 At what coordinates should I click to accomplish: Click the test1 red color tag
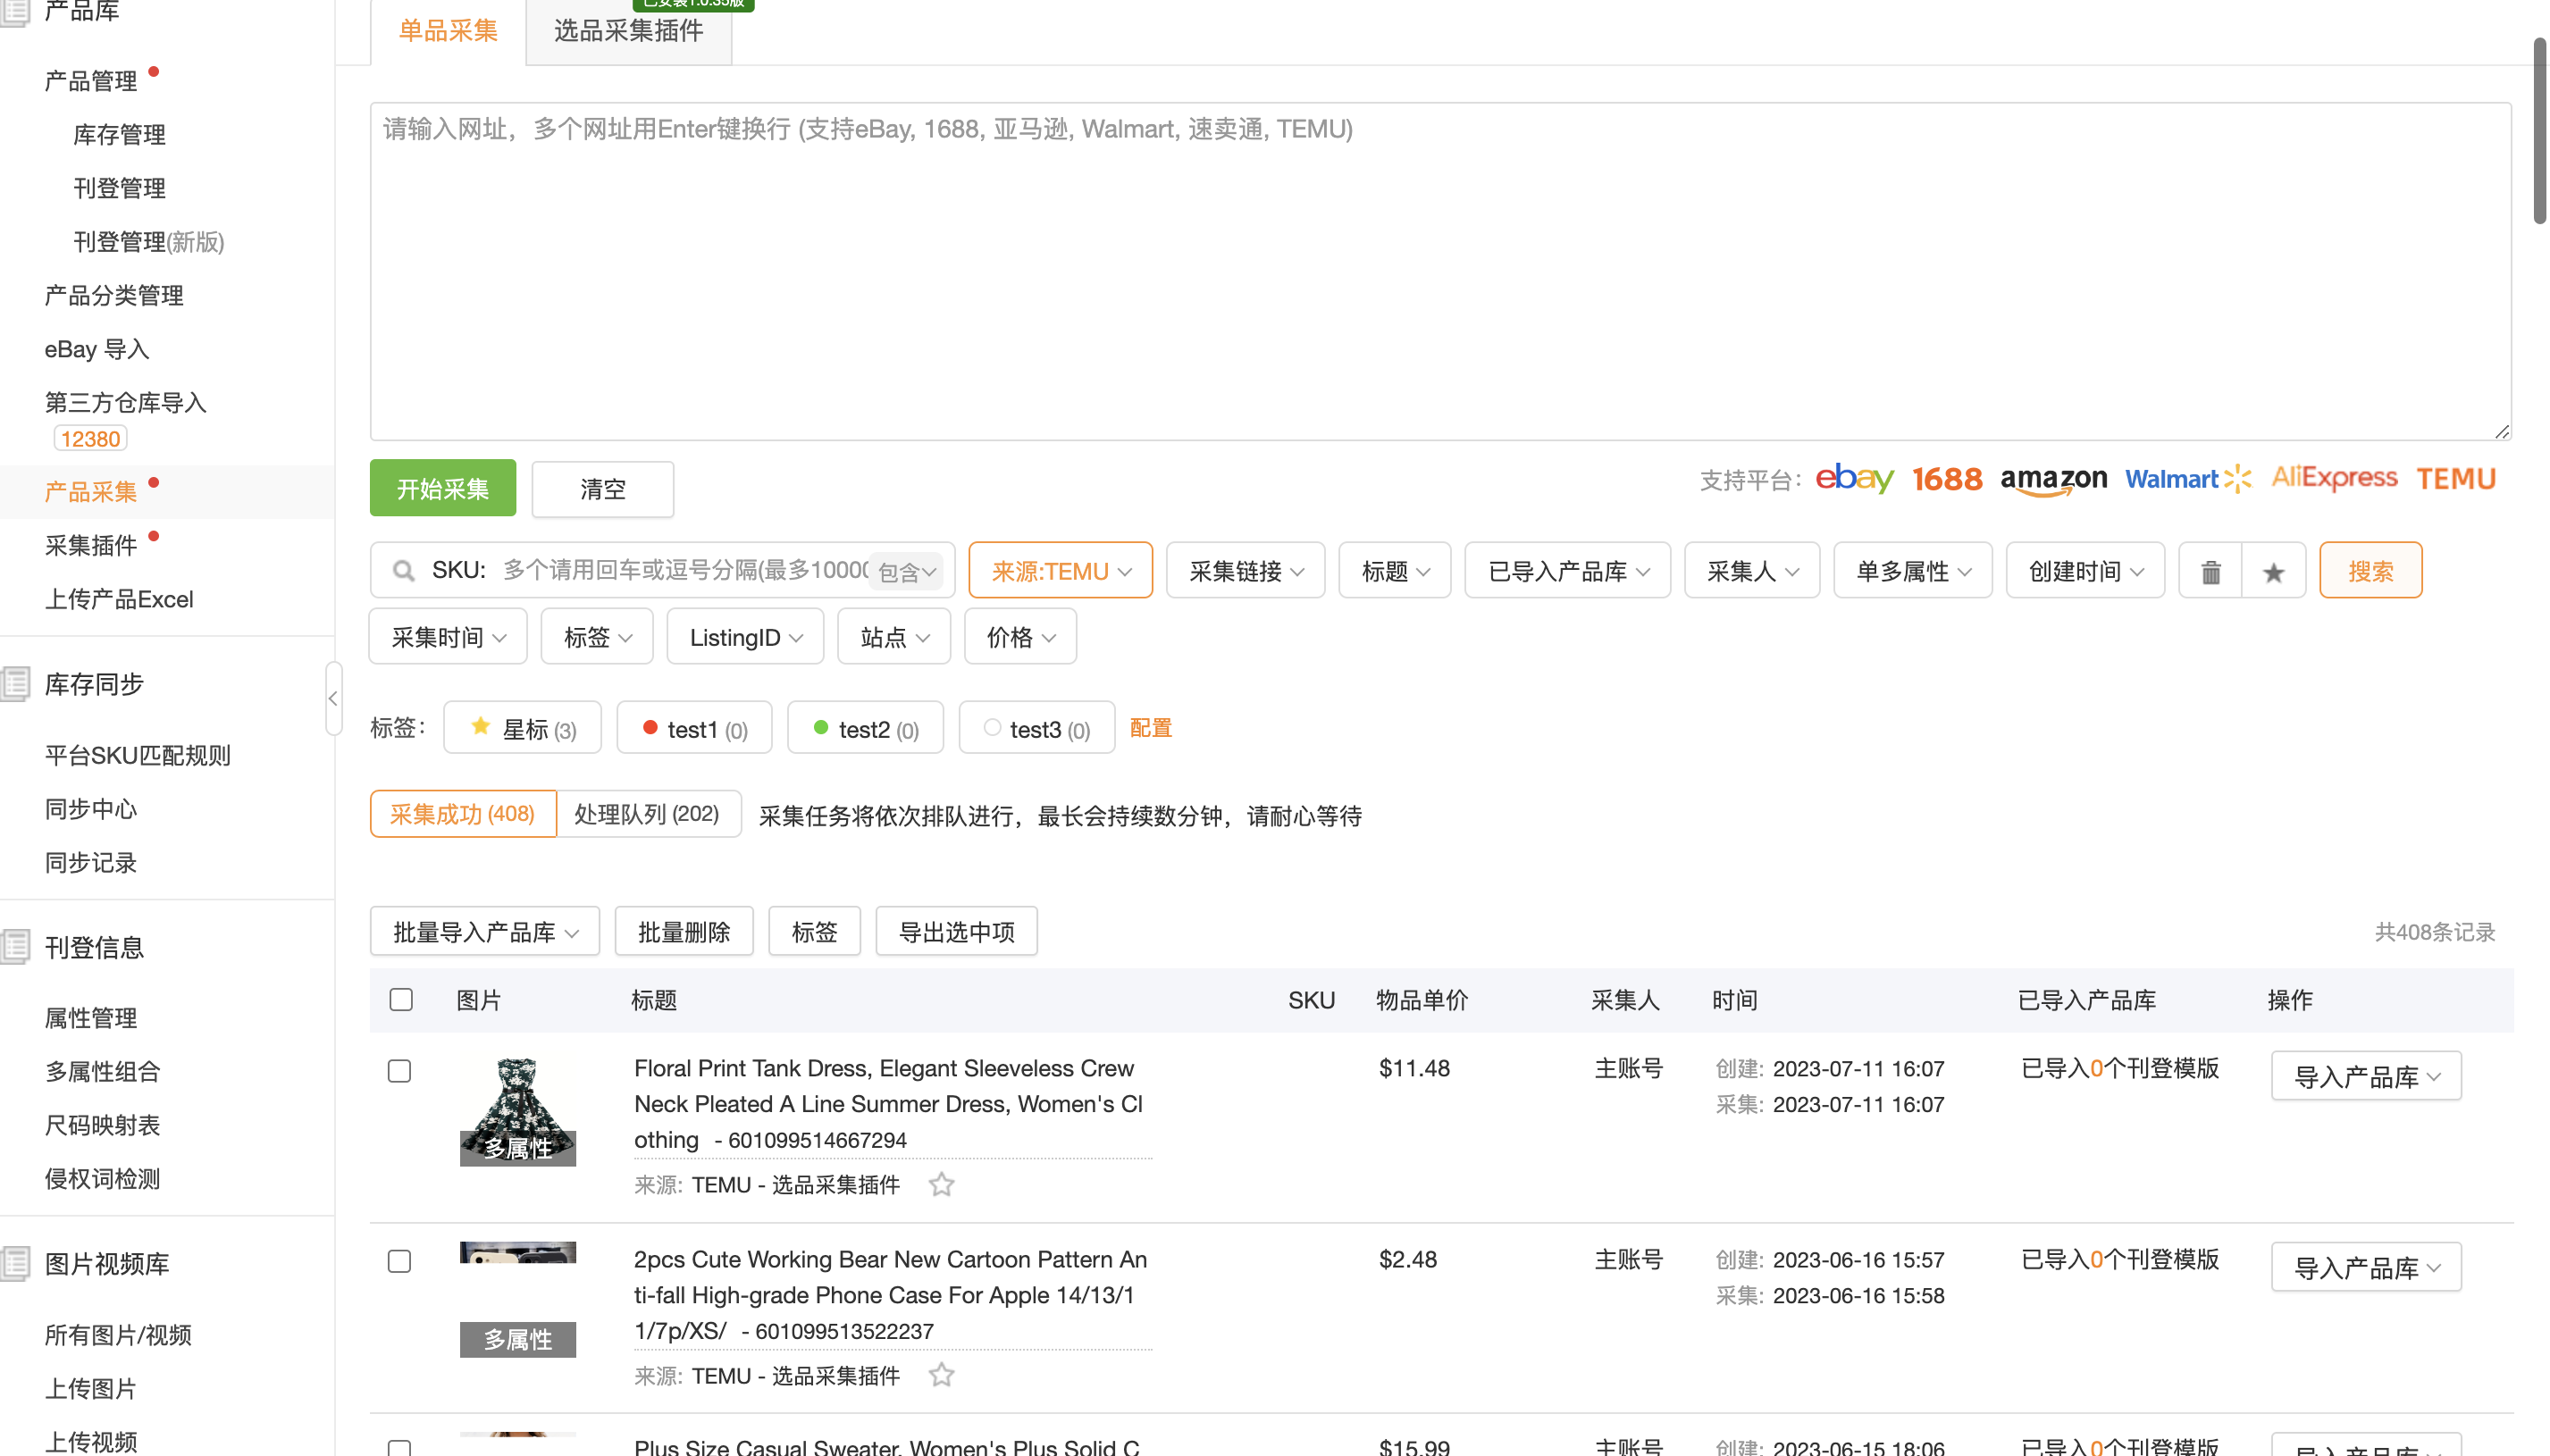(694, 728)
